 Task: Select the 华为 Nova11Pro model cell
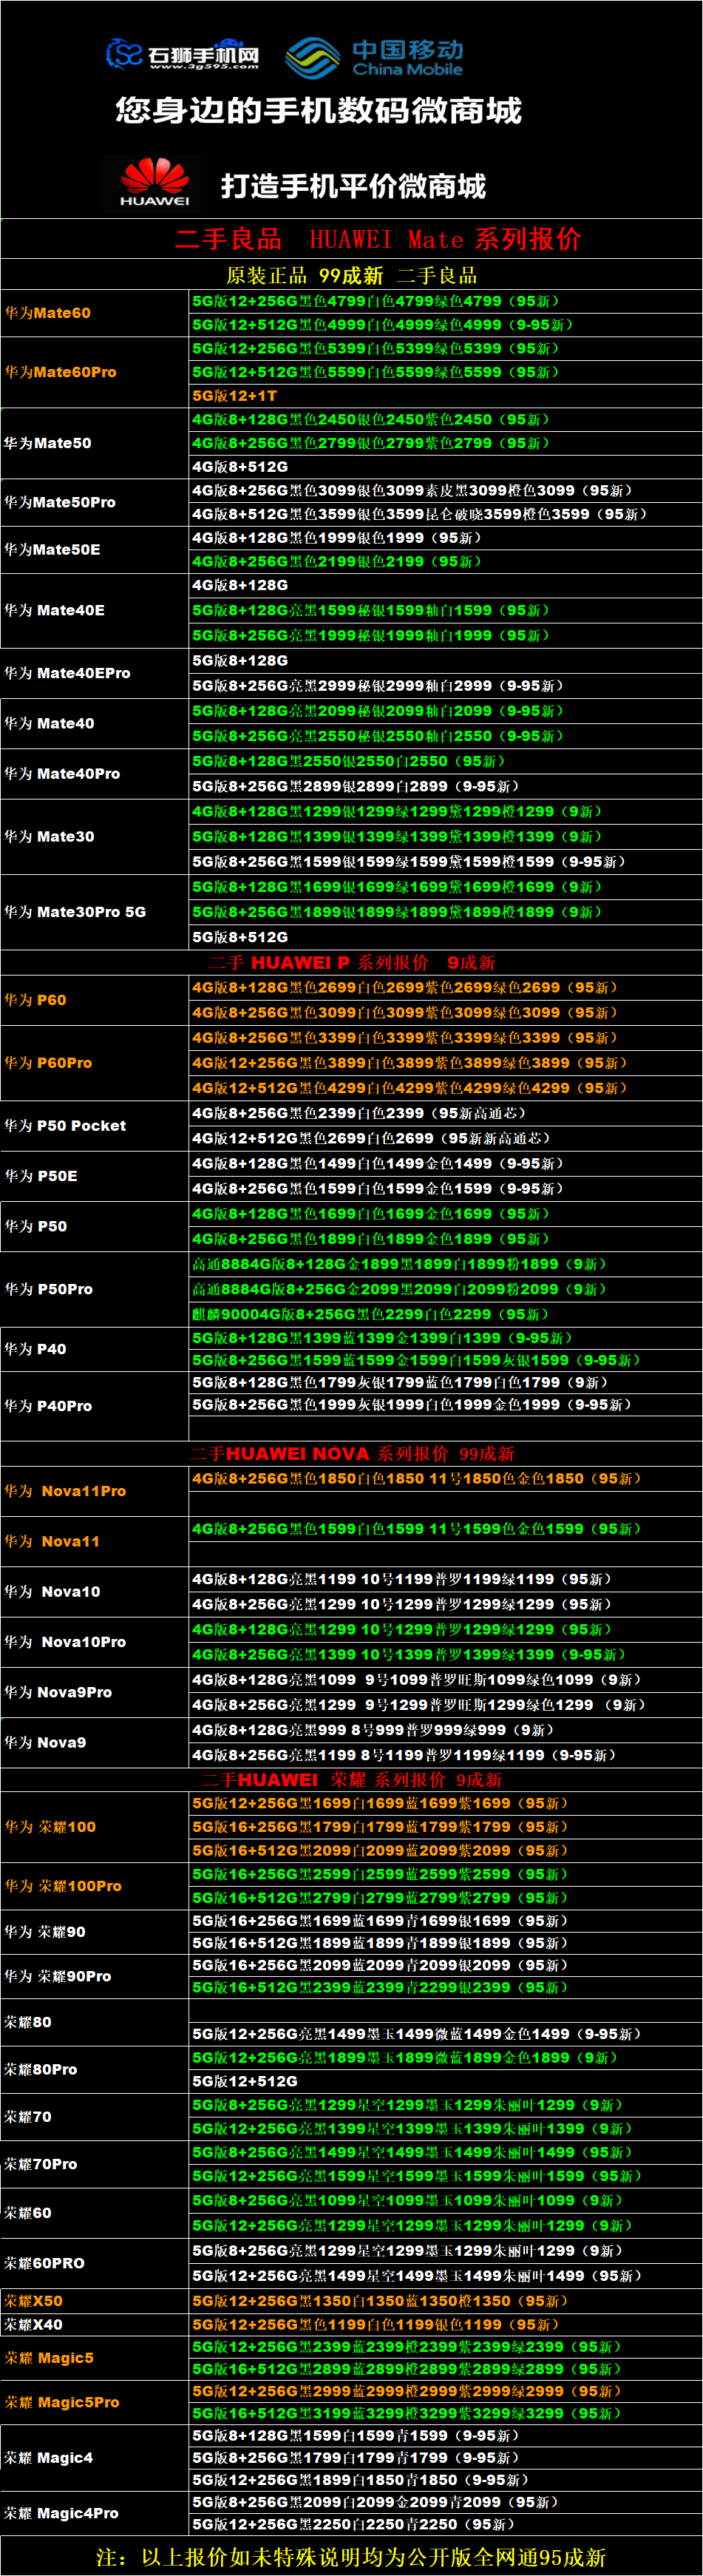pos(95,1491)
